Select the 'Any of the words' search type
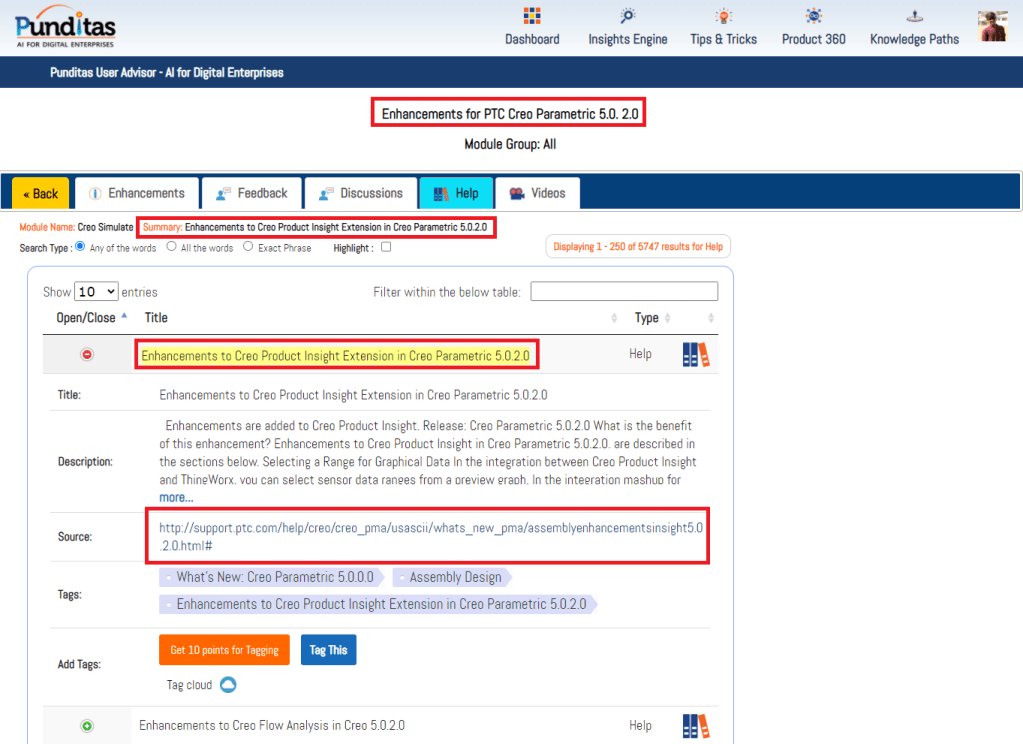1023x744 pixels. pyautogui.click(x=81, y=247)
